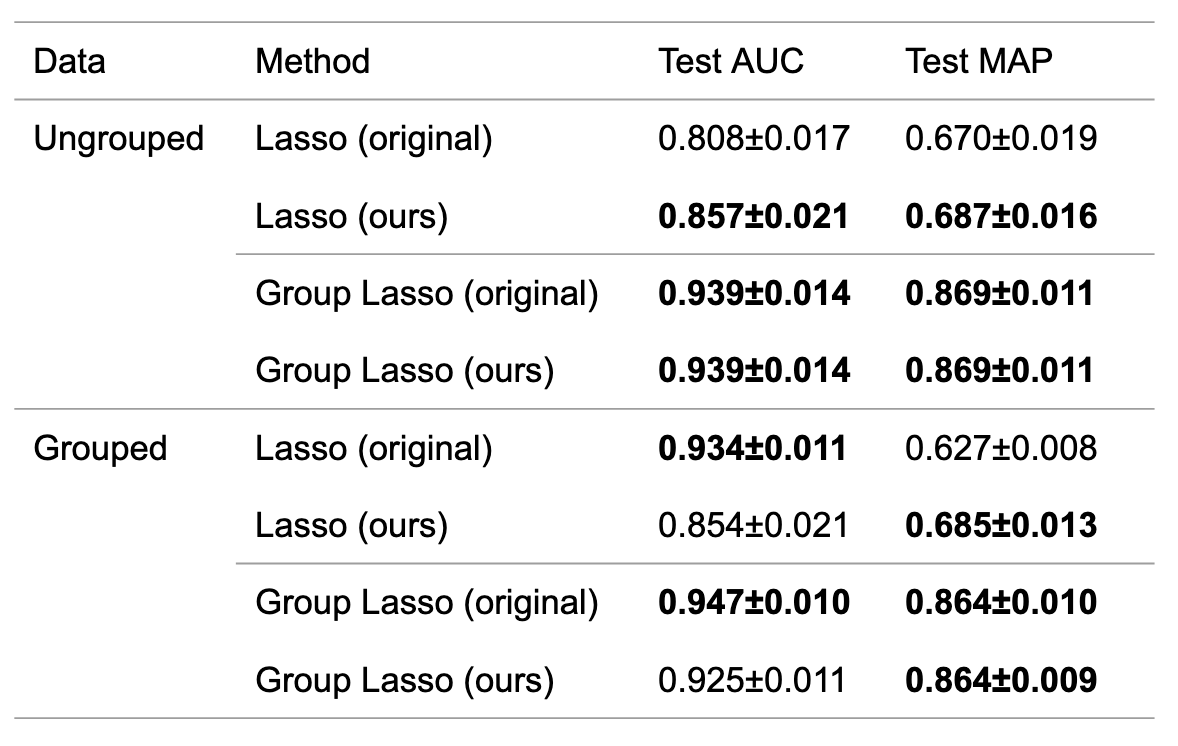Click Lasso (original) in the Grouped section

point(374,449)
